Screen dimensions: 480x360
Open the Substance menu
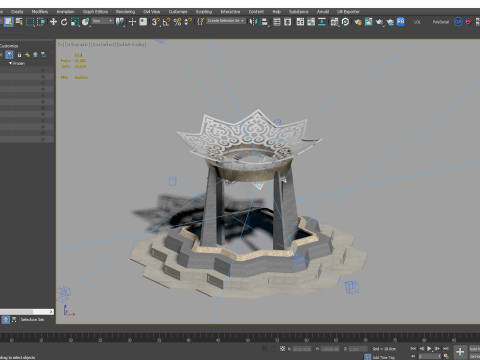(x=299, y=12)
